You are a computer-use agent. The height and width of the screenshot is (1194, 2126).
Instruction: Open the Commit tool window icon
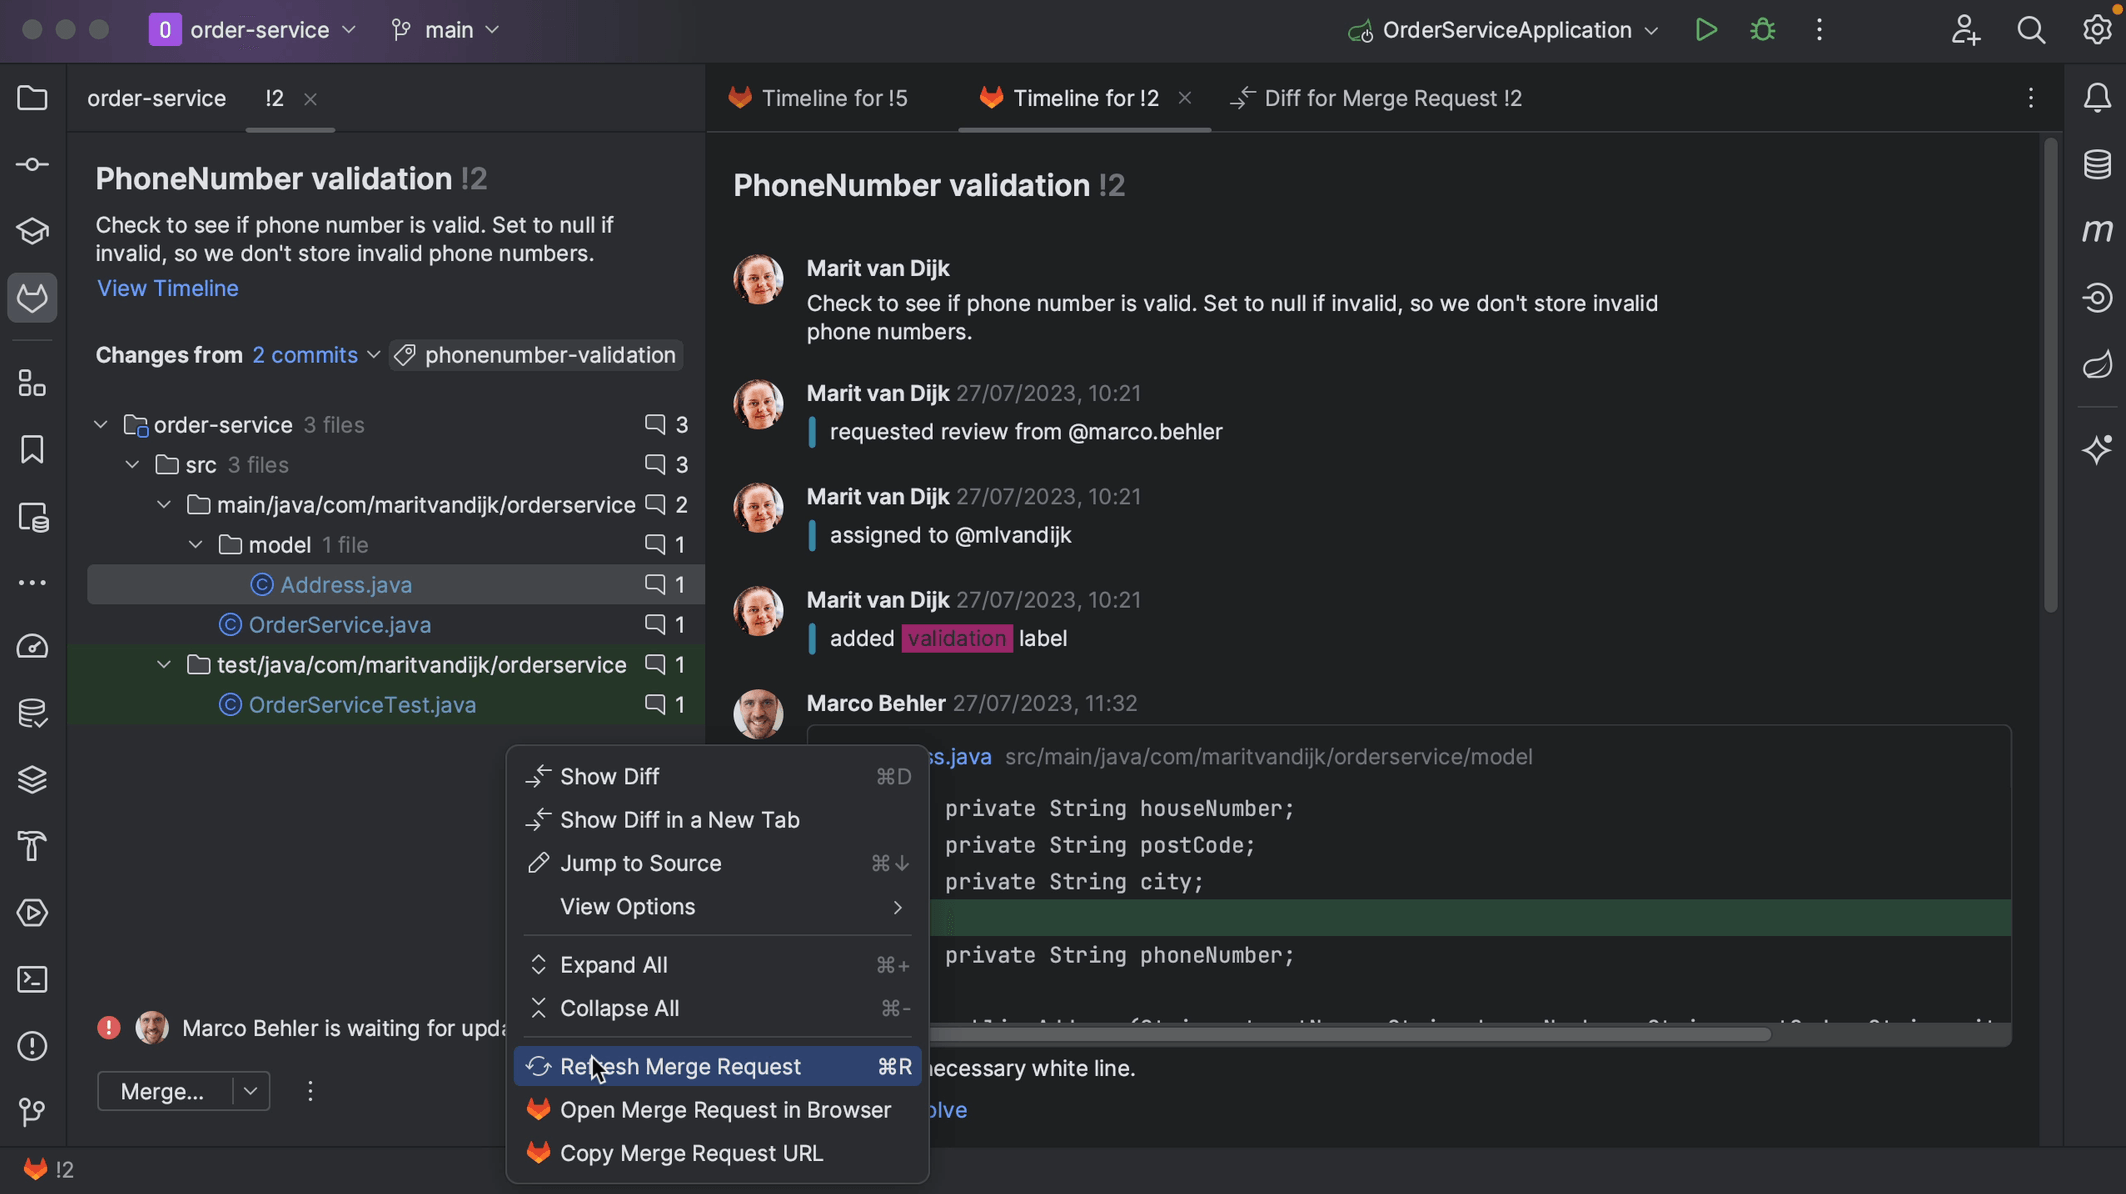(32, 164)
